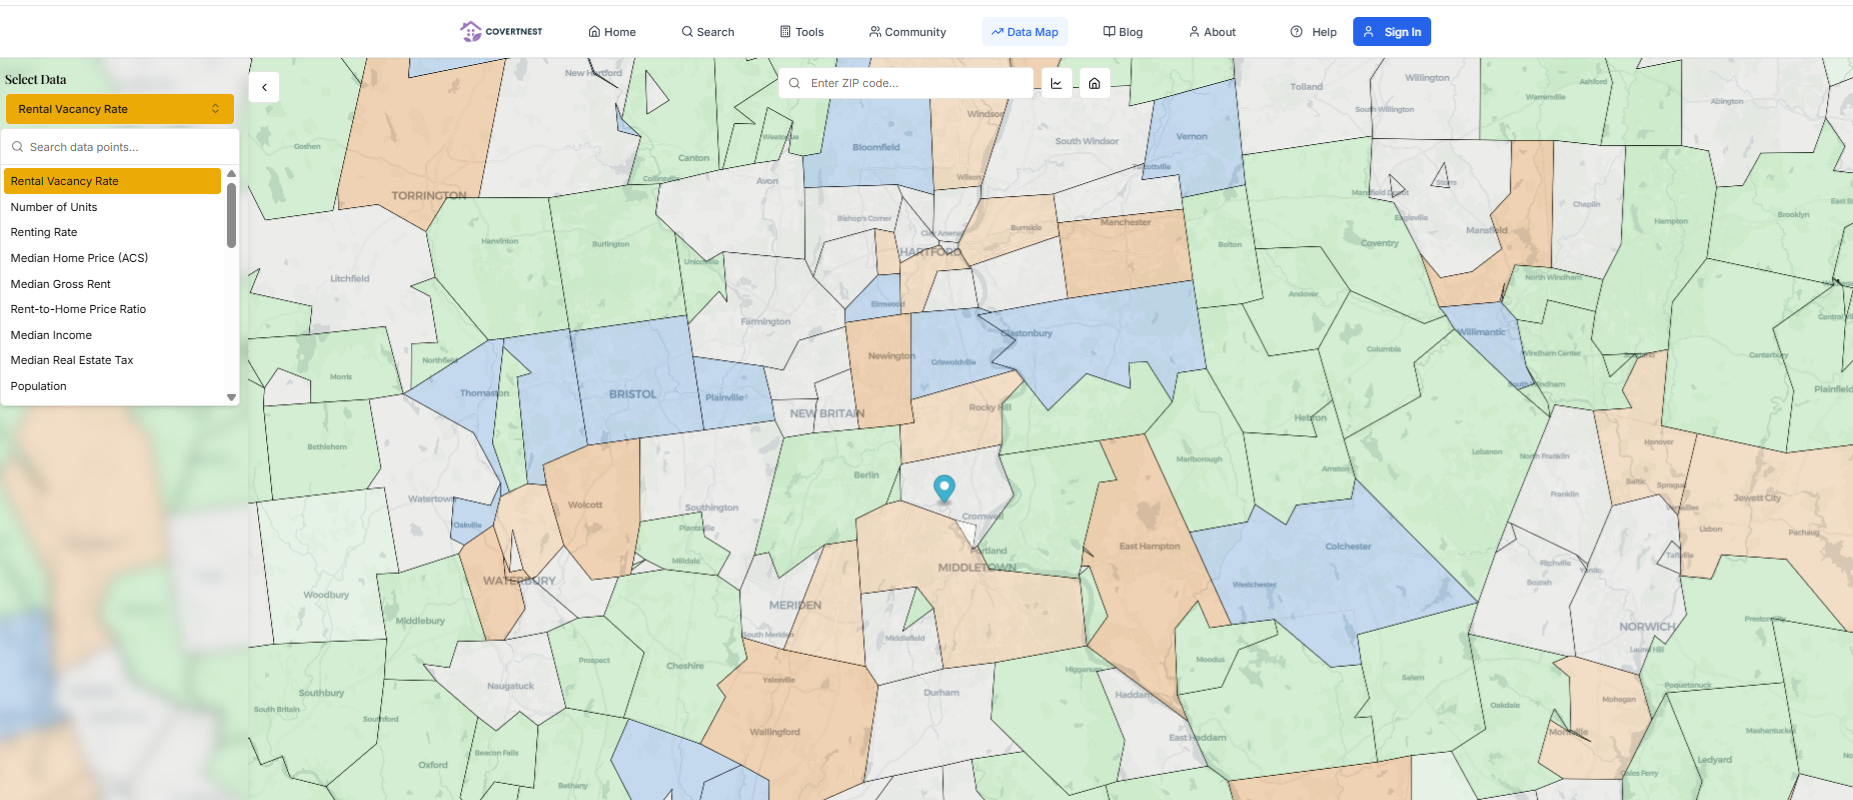Image resolution: width=1853 pixels, height=800 pixels.
Task: Open the Rental Vacancy Rate dropdown
Action: [120, 109]
